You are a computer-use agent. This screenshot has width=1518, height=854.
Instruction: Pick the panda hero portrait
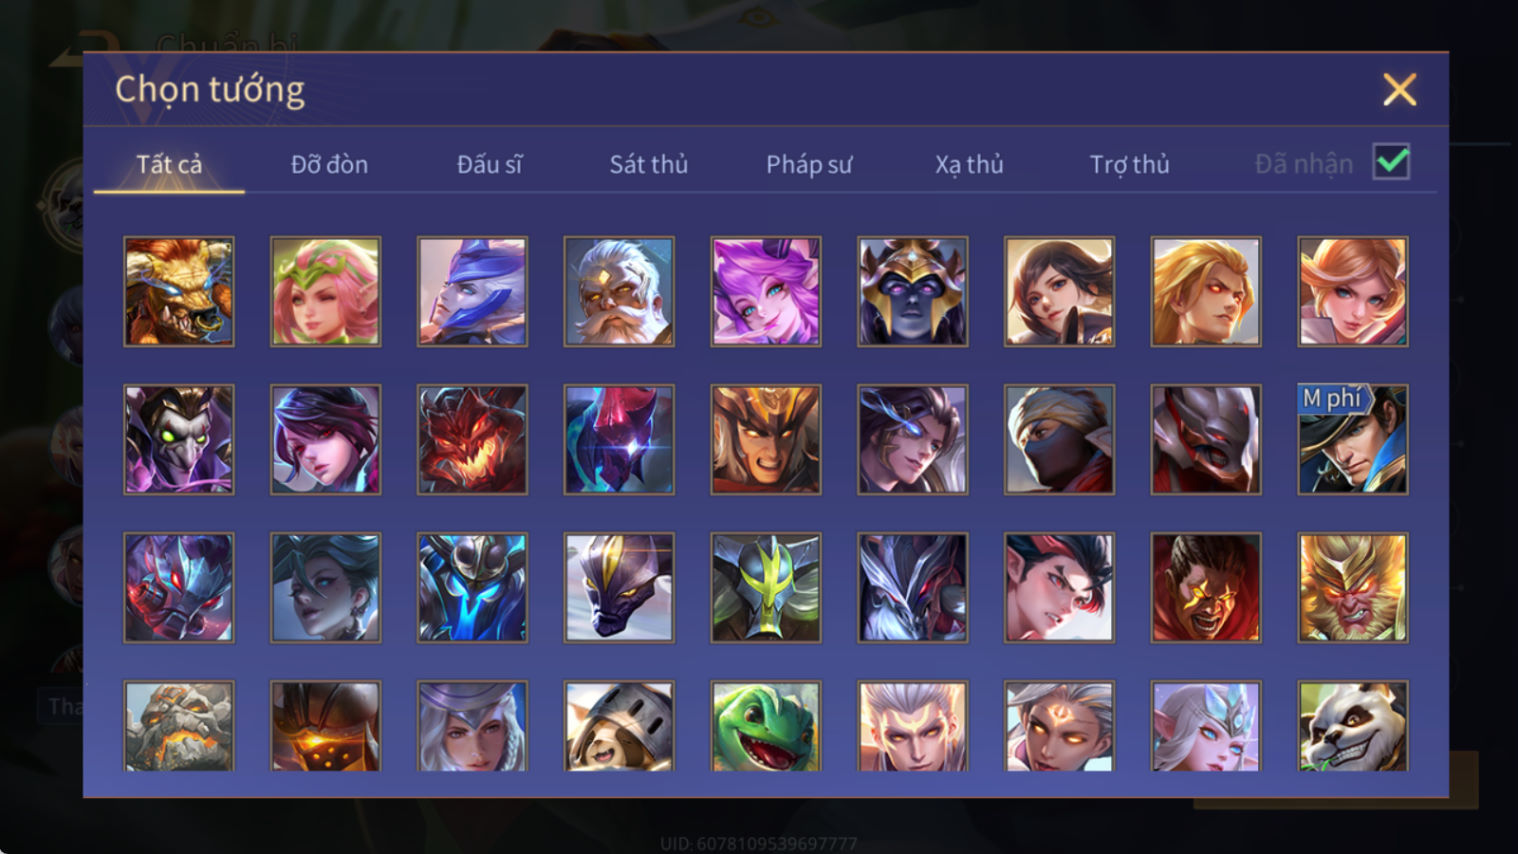click(1353, 727)
